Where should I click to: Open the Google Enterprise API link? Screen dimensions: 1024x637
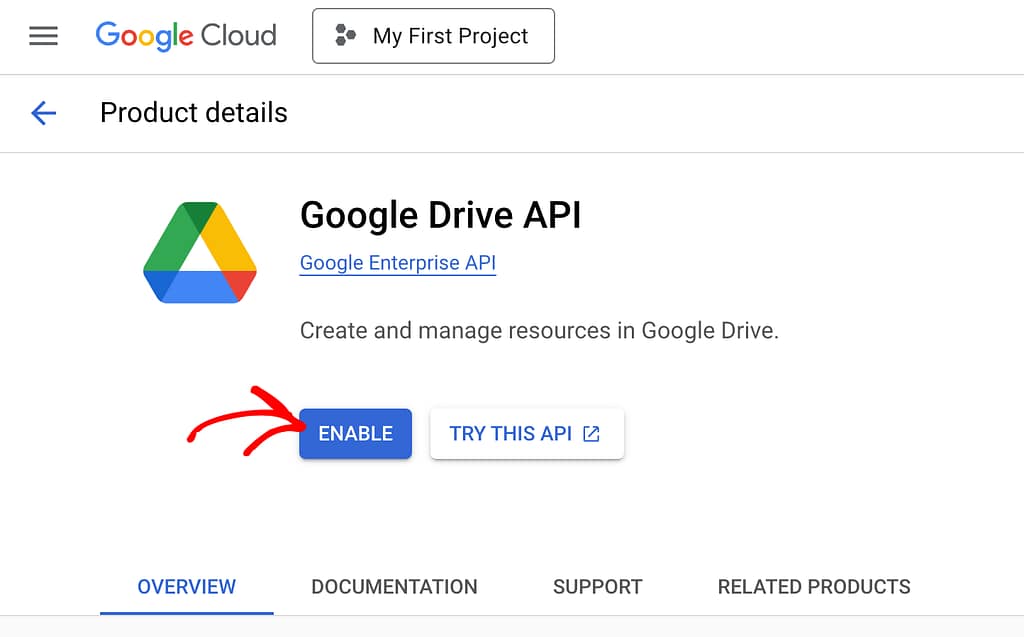(x=397, y=263)
